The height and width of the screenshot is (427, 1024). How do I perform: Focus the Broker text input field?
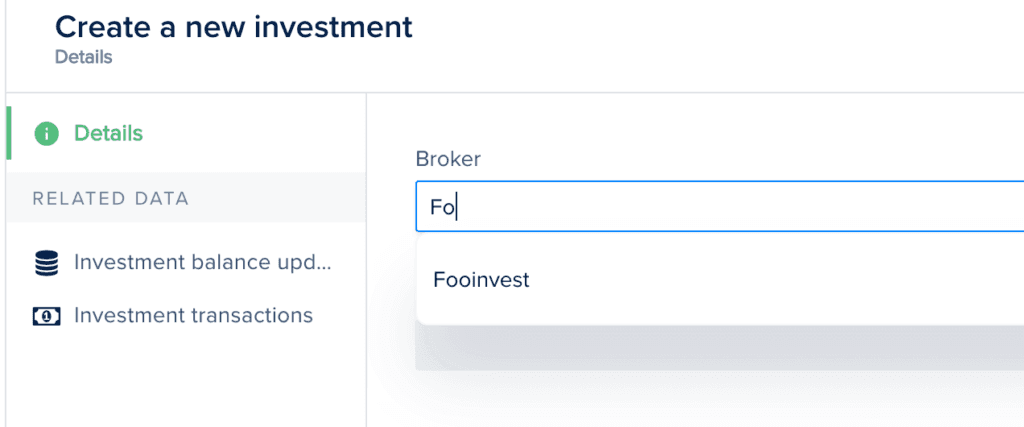point(720,206)
